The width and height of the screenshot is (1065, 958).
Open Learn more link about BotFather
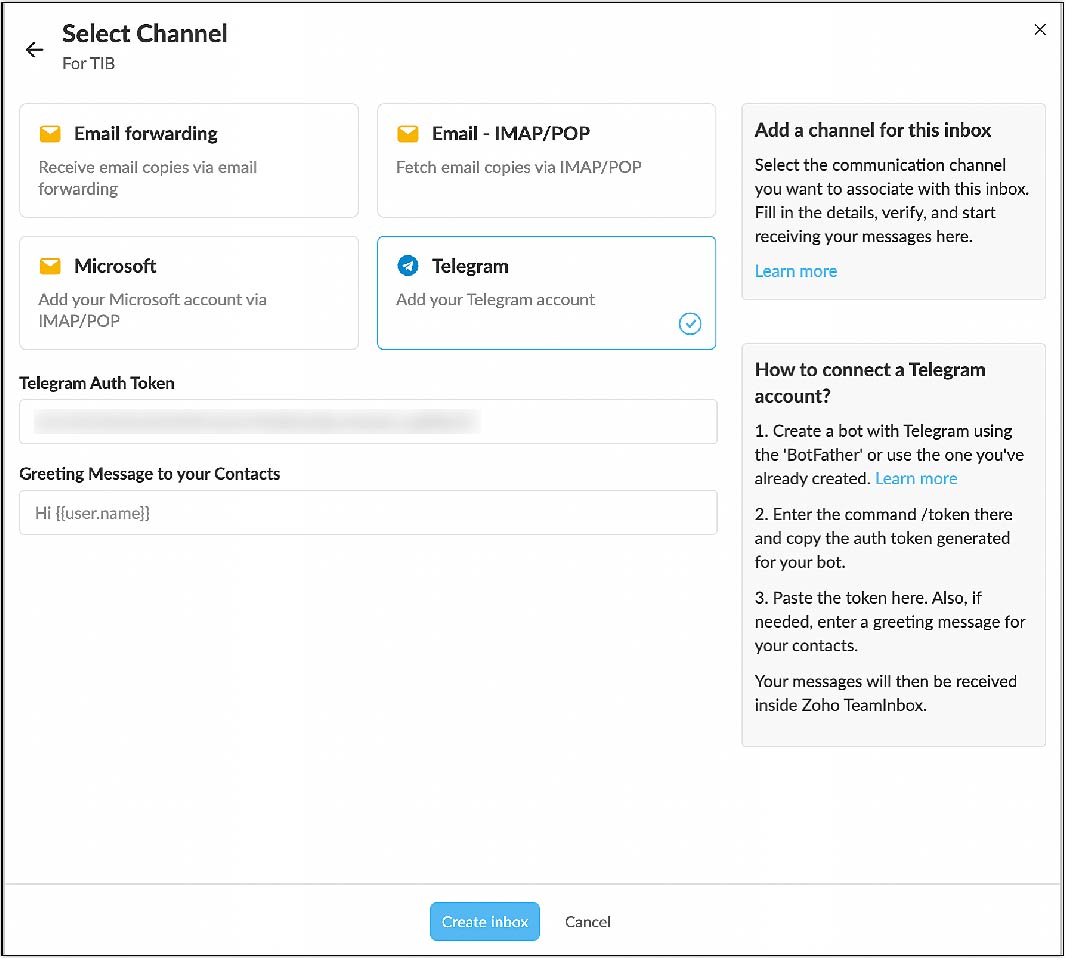916,478
